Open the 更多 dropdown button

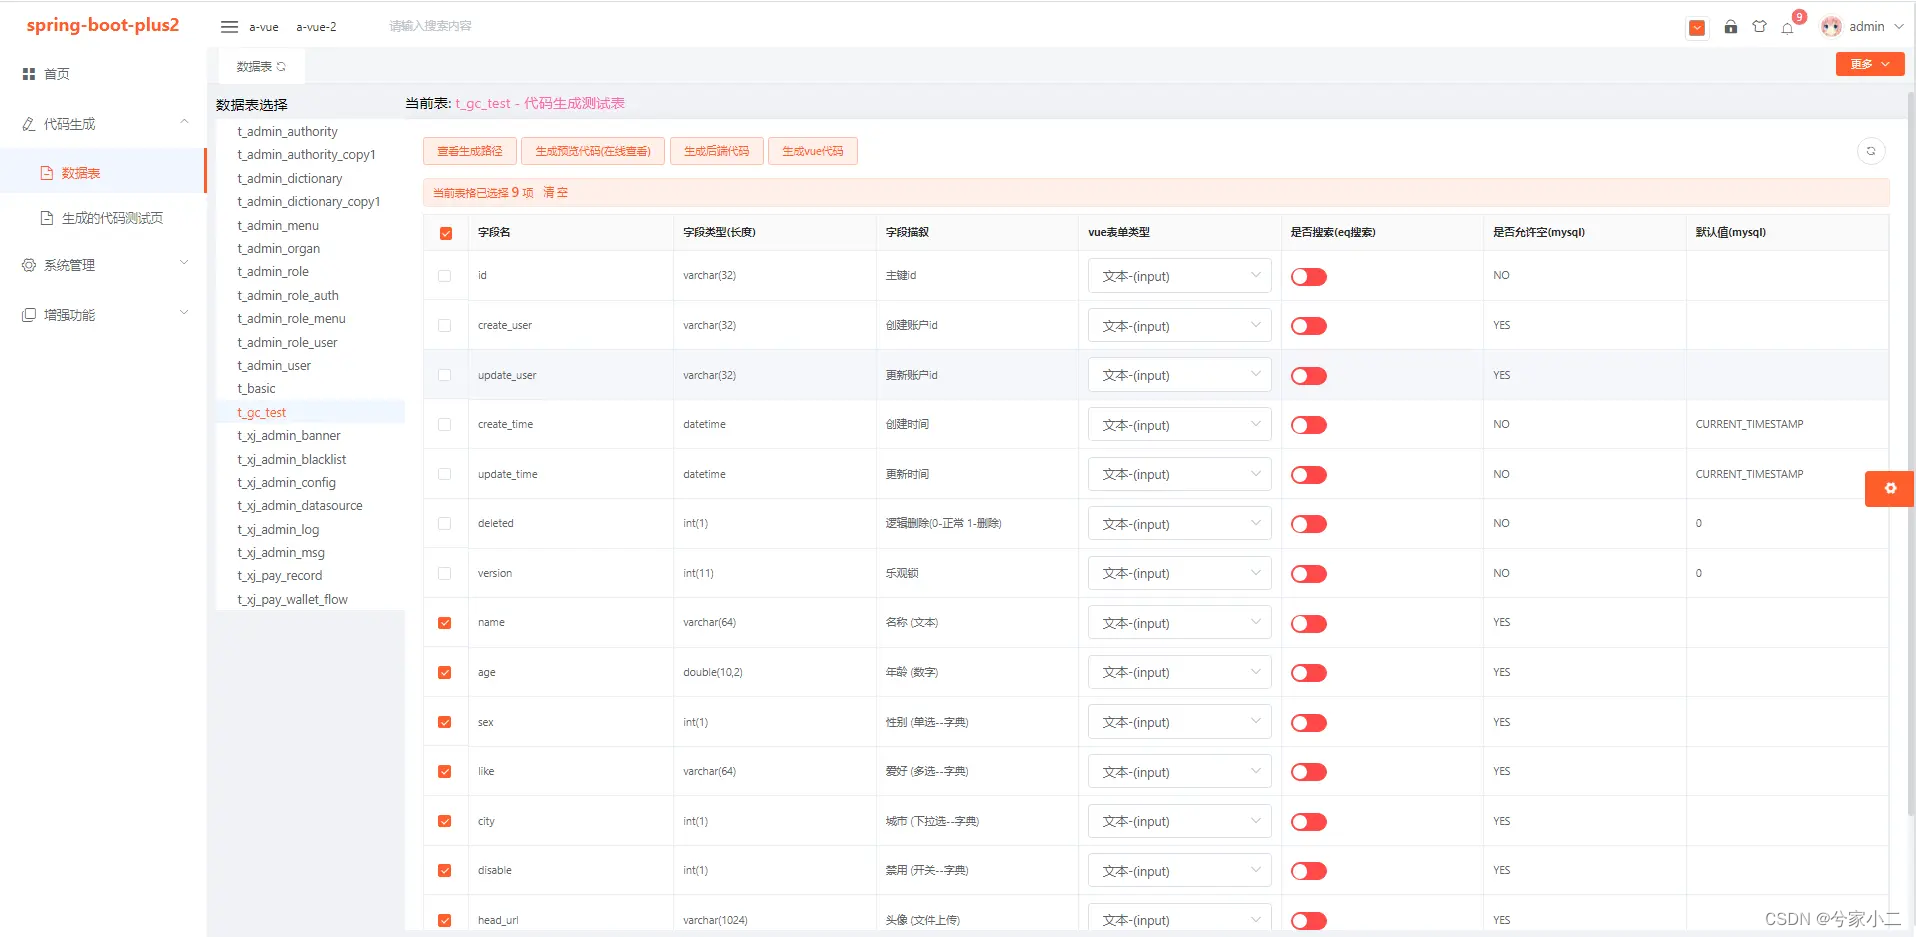click(1870, 64)
